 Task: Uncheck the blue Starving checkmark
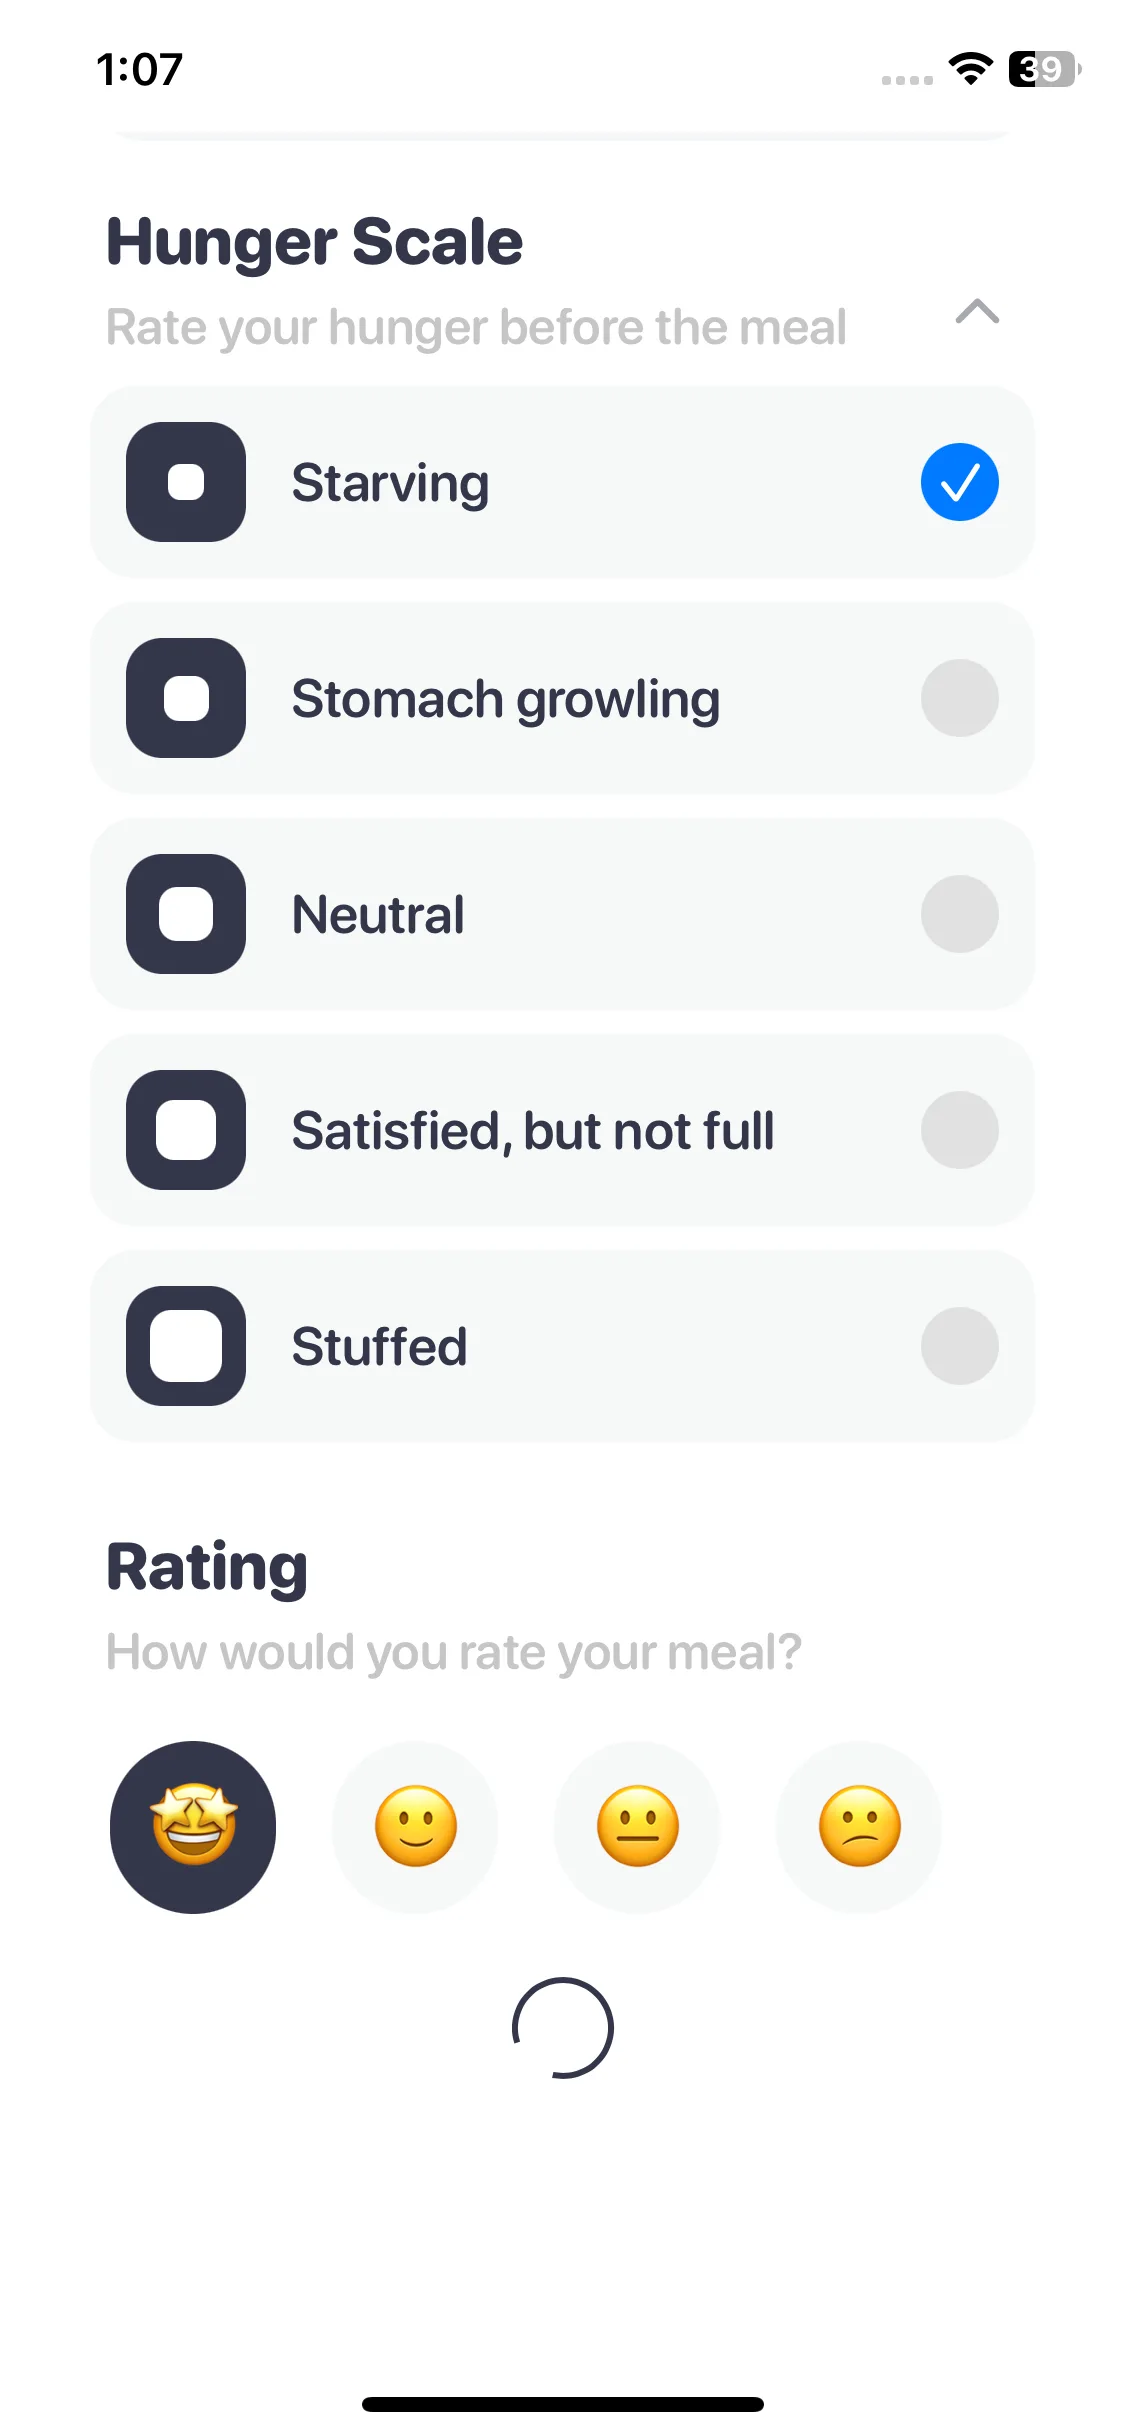(960, 482)
